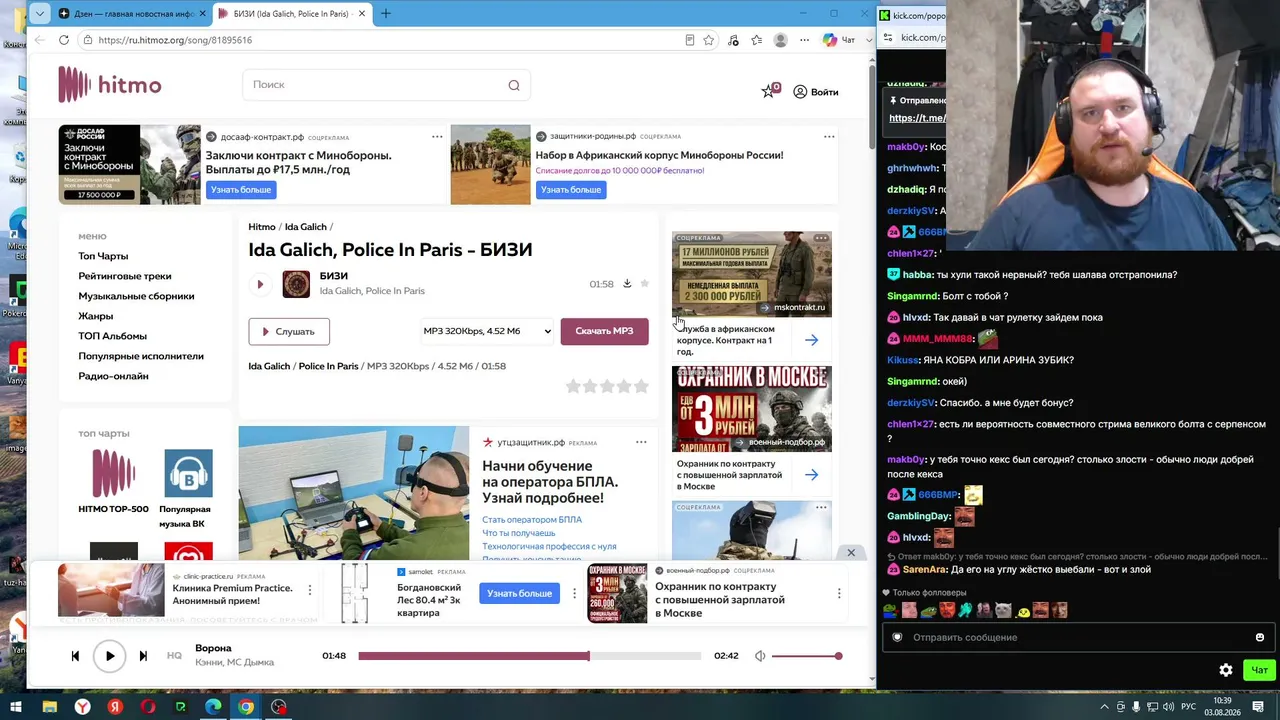Open options for the досааф-контракт.рф ad
The height and width of the screenshot is (720, 1280).
coord(437,137)
